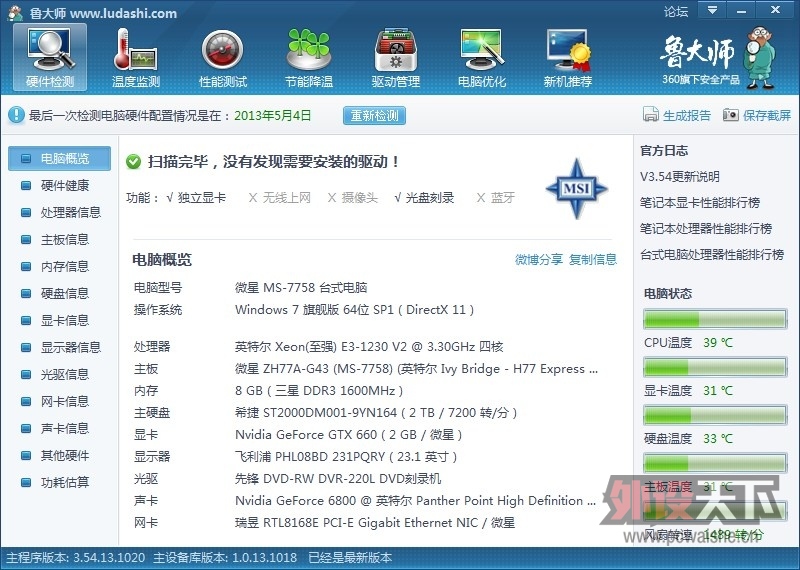Open the 硬件检测 hardware detection icon

coord(50,51)
